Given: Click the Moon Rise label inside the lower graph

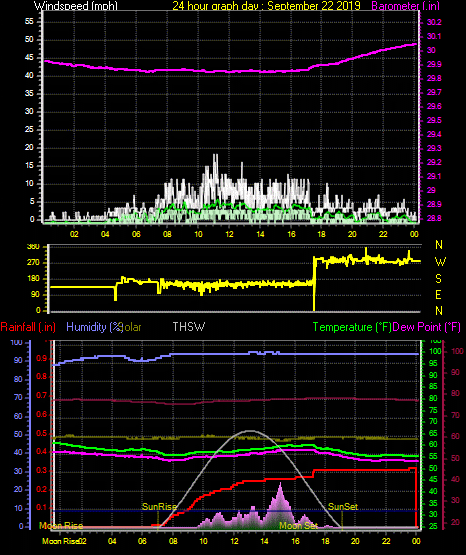Looking at the screenshot, I should (61, 526).
